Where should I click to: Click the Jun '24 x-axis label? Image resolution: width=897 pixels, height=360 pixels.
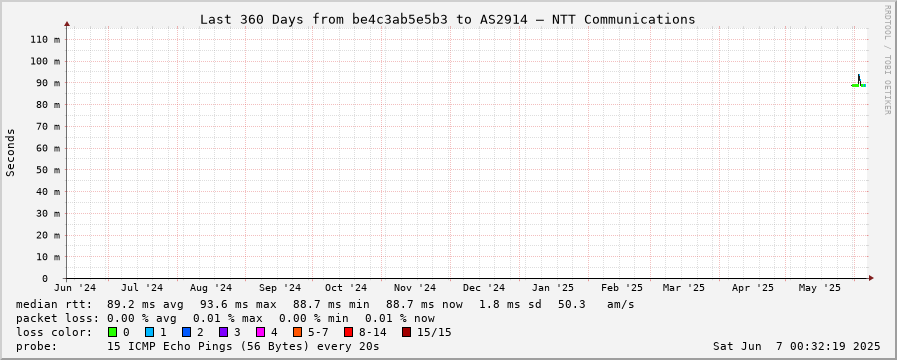pos(76,288)
